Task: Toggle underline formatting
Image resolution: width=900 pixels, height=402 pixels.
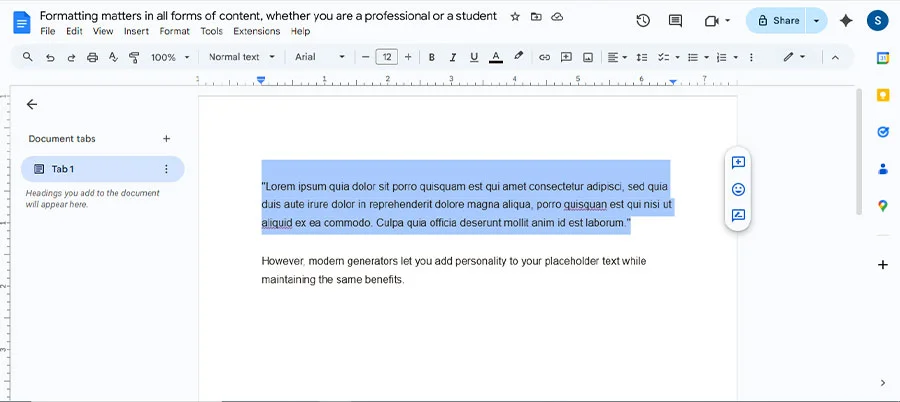Action: [x=474, y=57]
